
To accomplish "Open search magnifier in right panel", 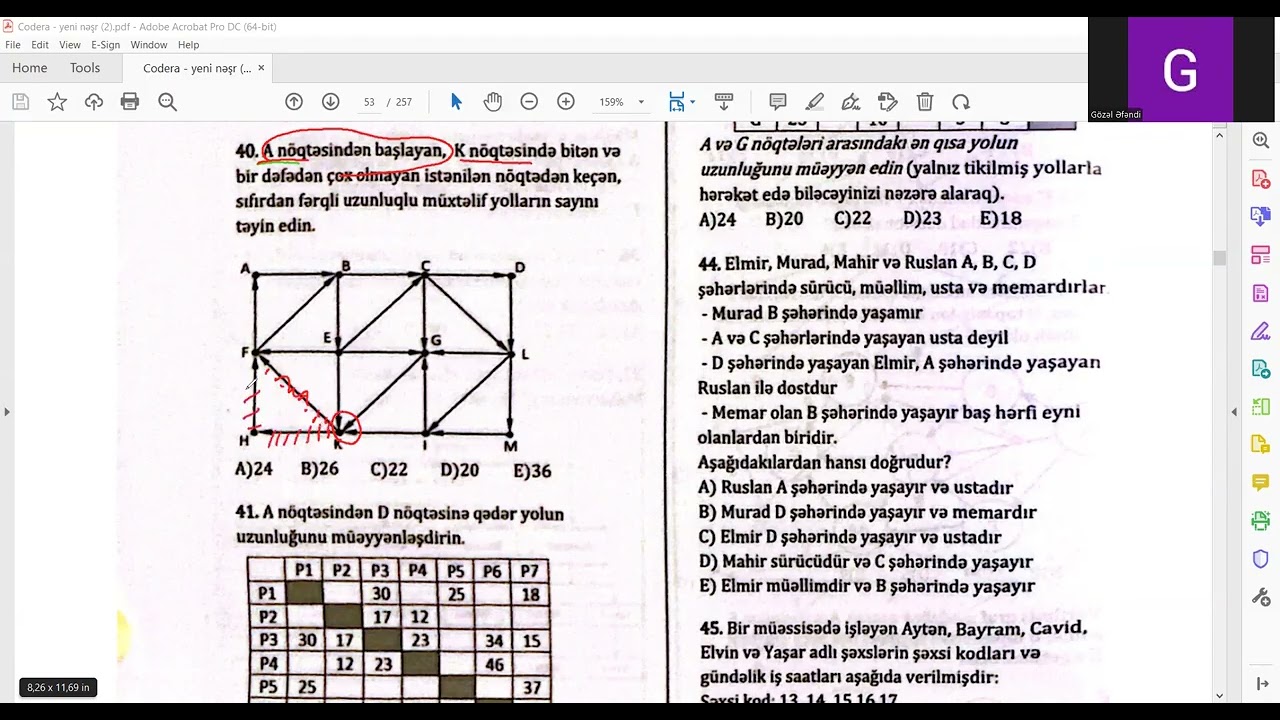I will [1261, 140].
